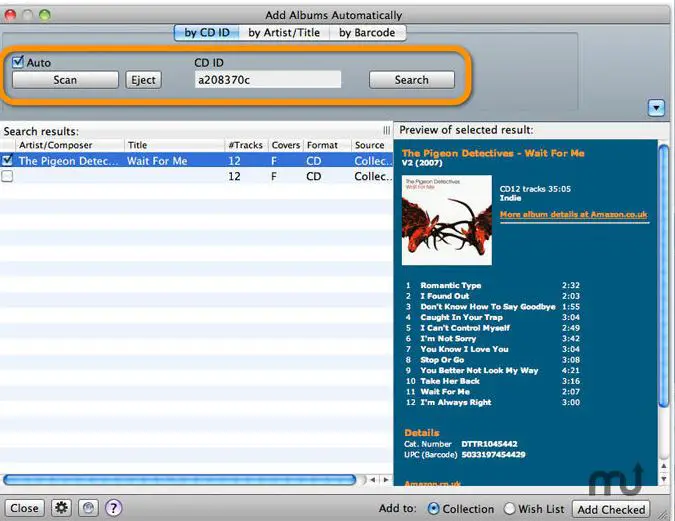This screenshot has width=675, height=521.
Task: Click track Stop Or Go in preview
Action: tap(442, 360)
